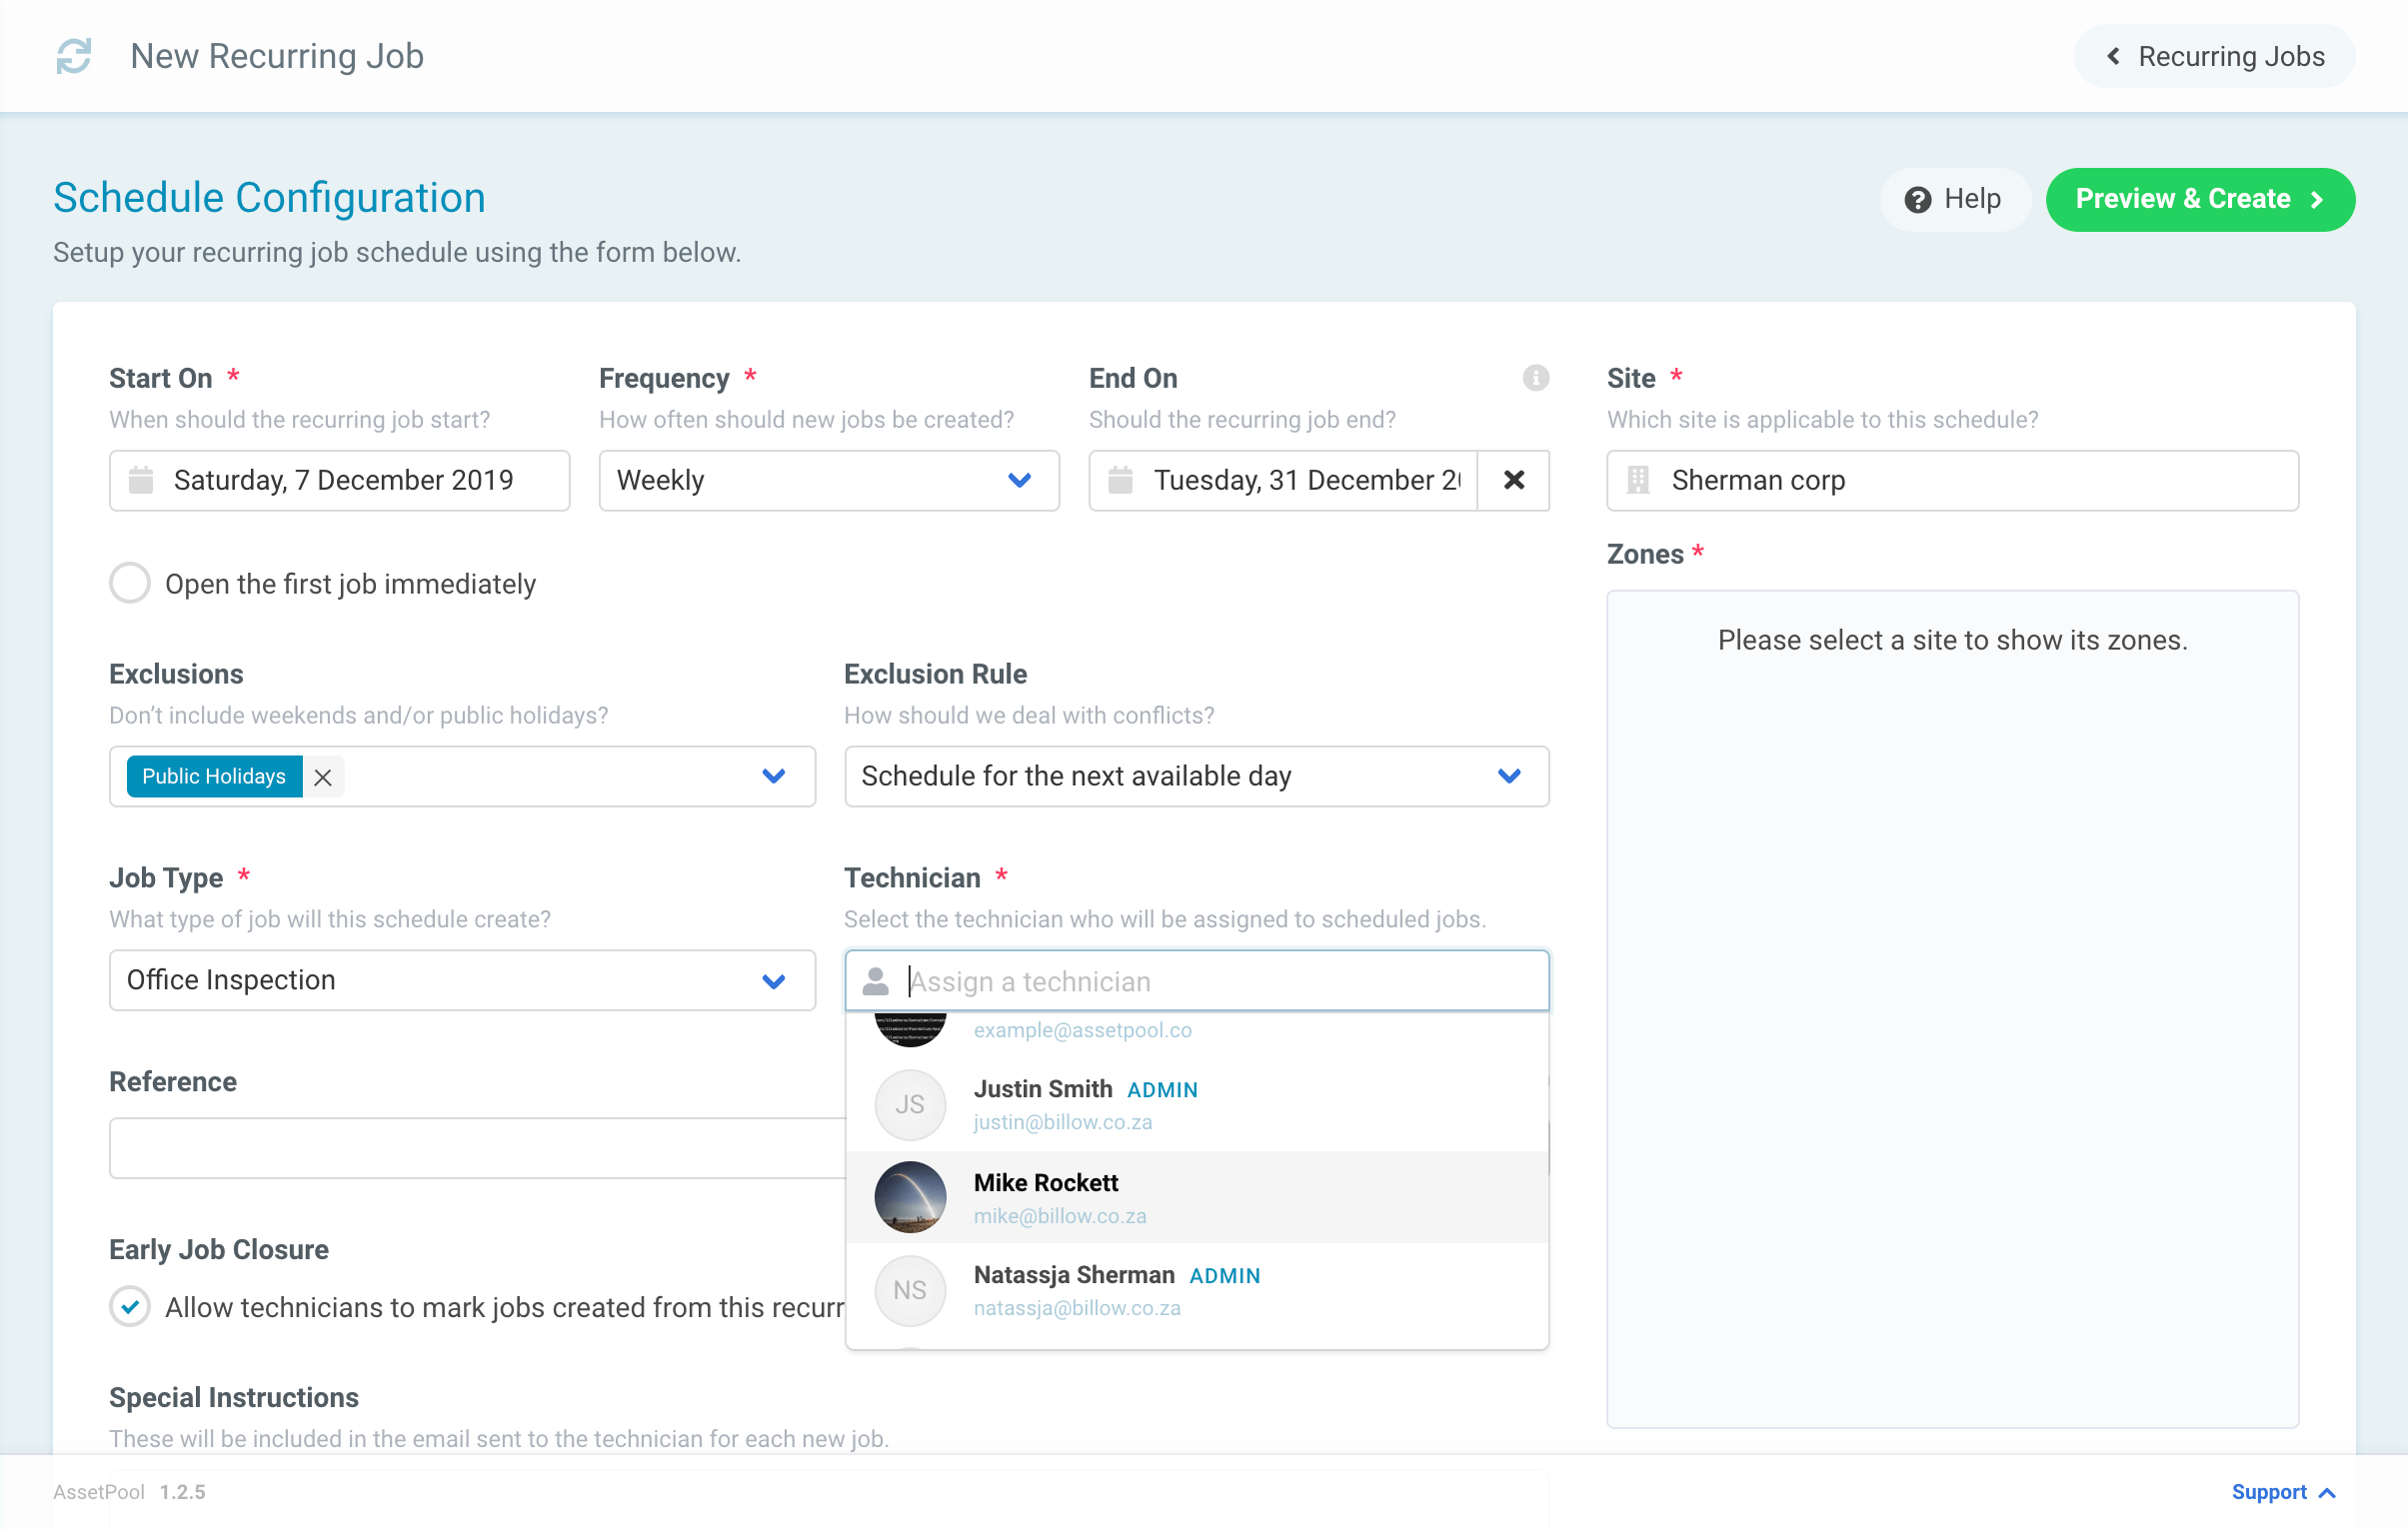
Task: Expand the Exclusions dropdown arrow
Action: [x=773, y=777]
